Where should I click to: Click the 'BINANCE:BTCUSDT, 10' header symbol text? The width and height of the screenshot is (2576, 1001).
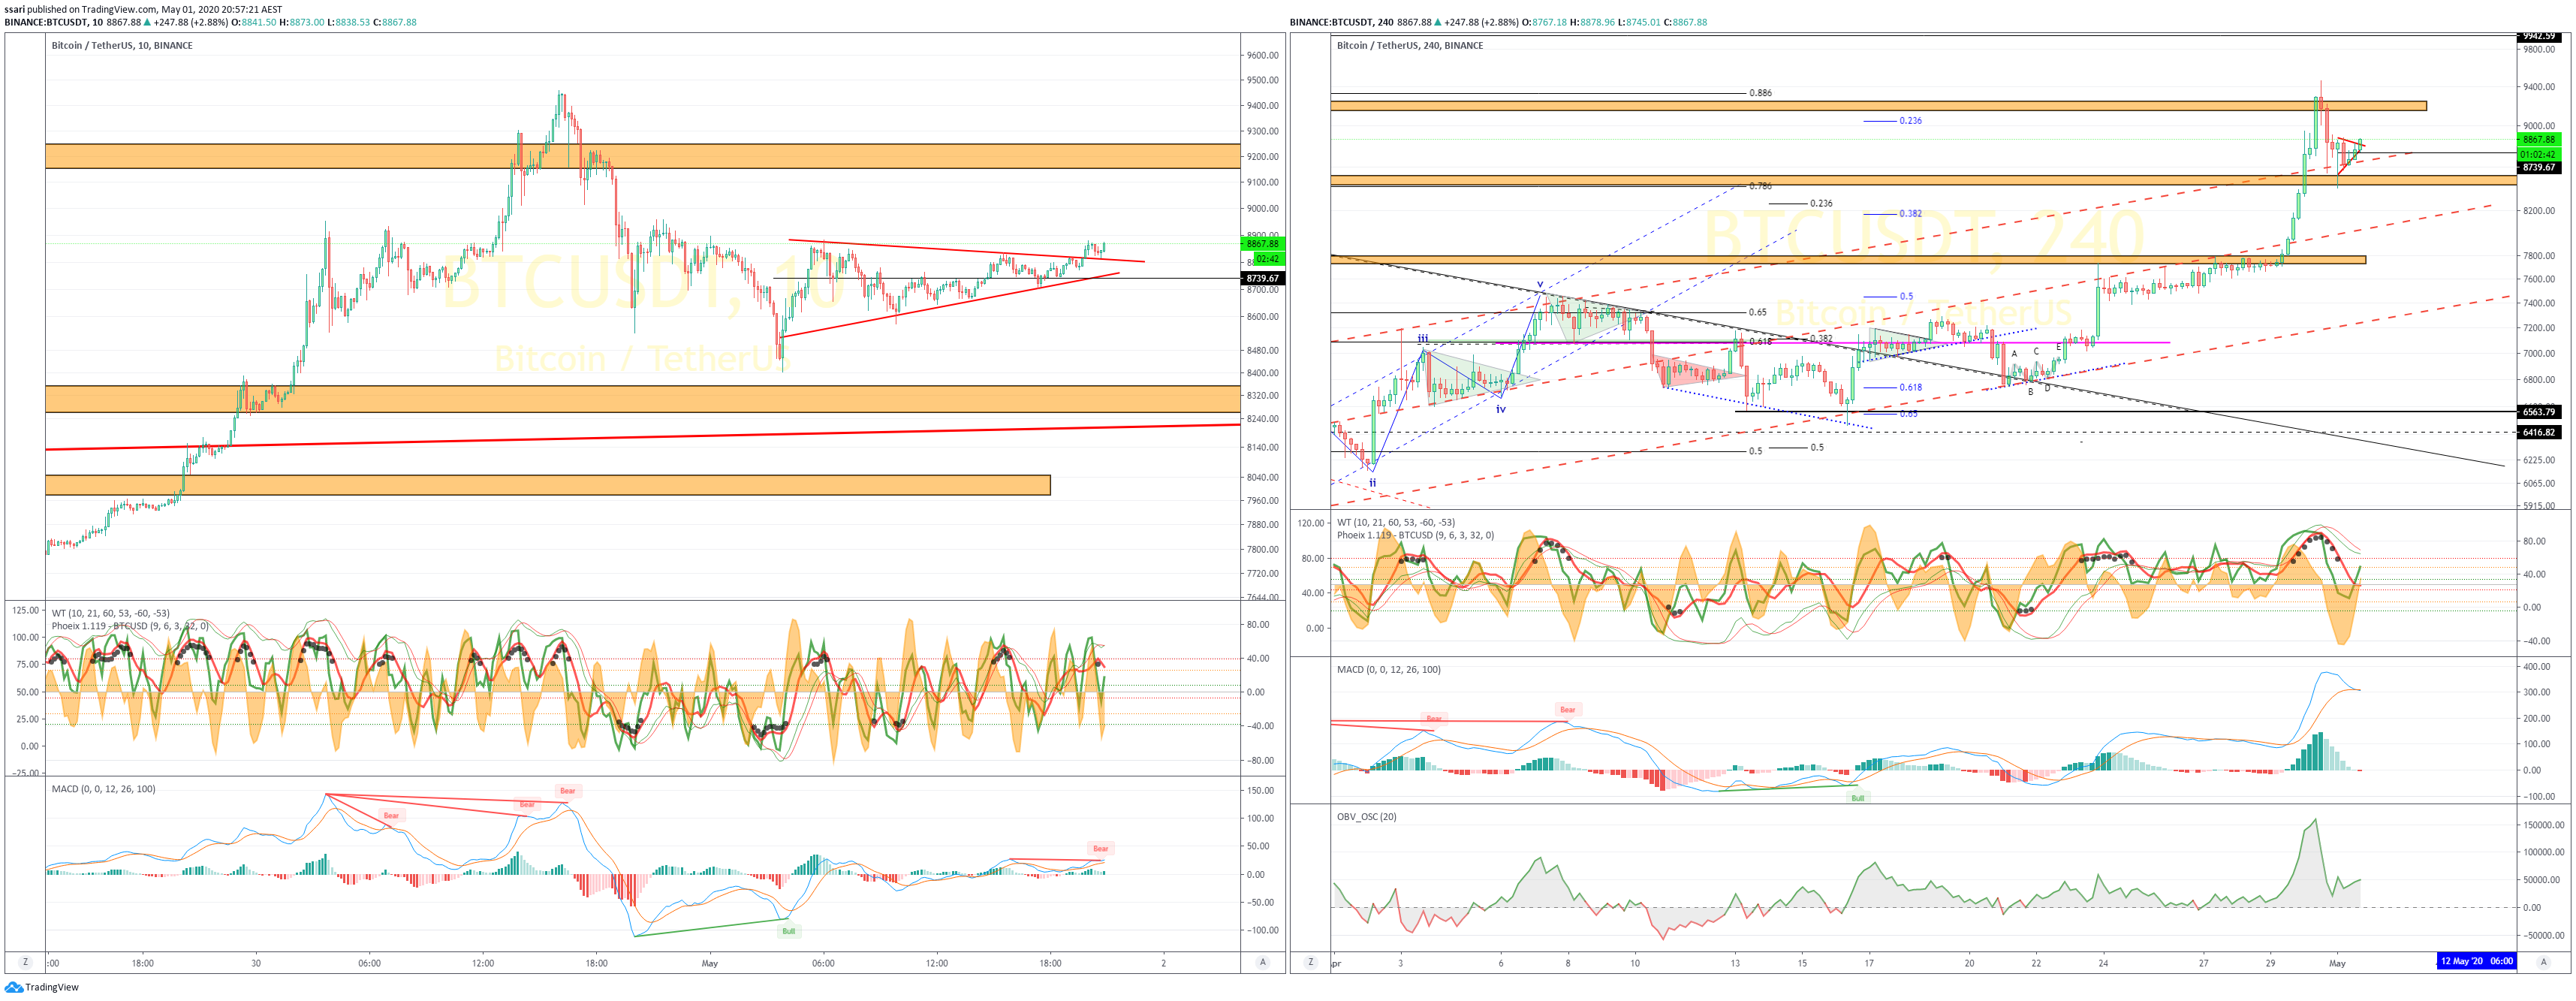(53, 22)
